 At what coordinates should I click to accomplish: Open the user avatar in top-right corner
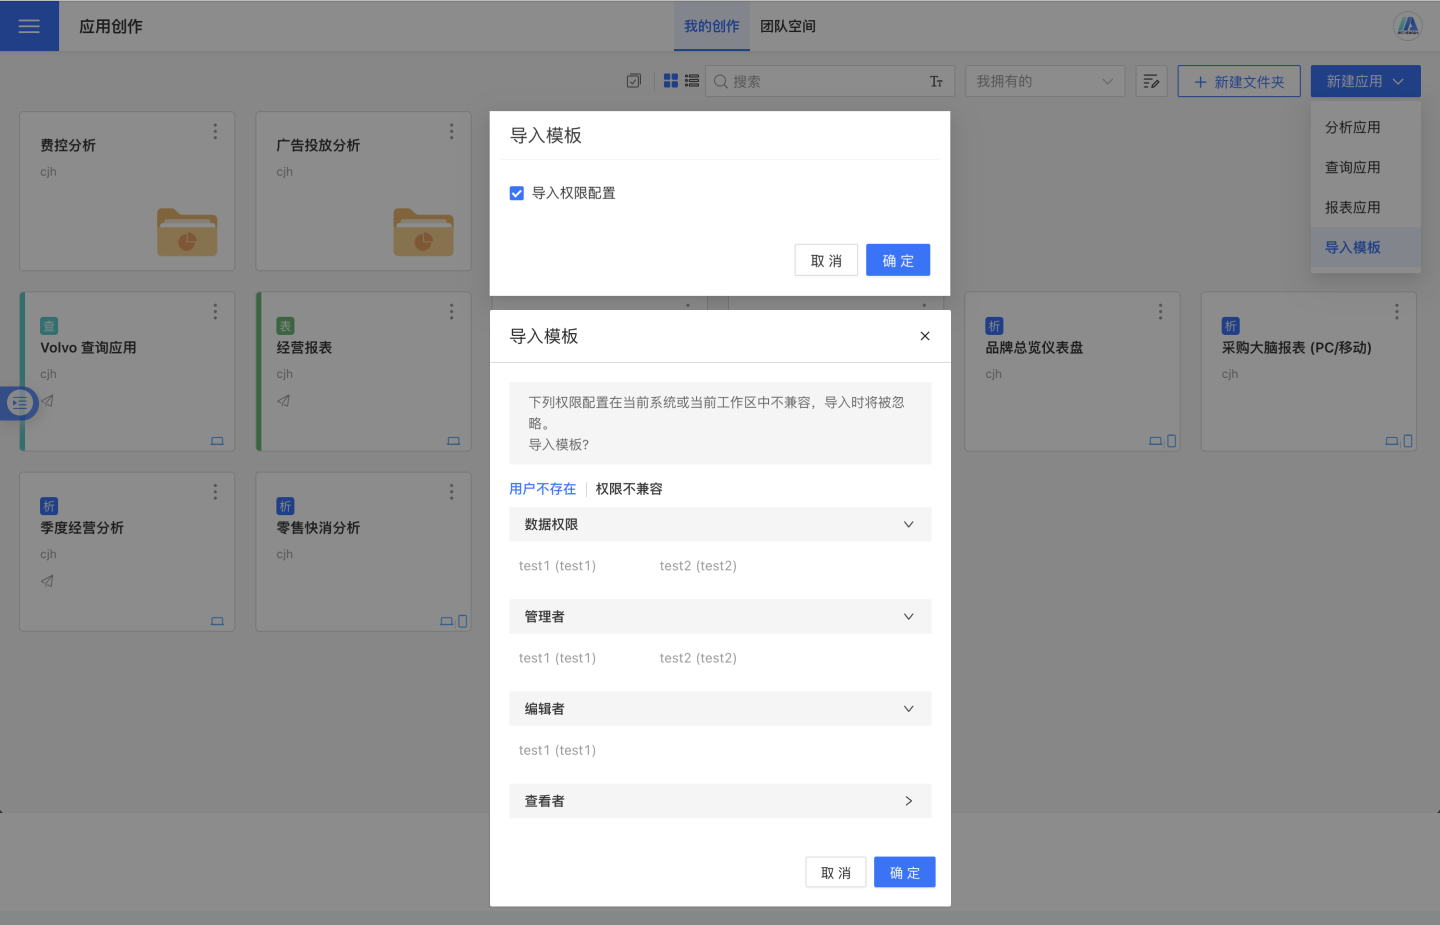click(x=1408, y=26)
